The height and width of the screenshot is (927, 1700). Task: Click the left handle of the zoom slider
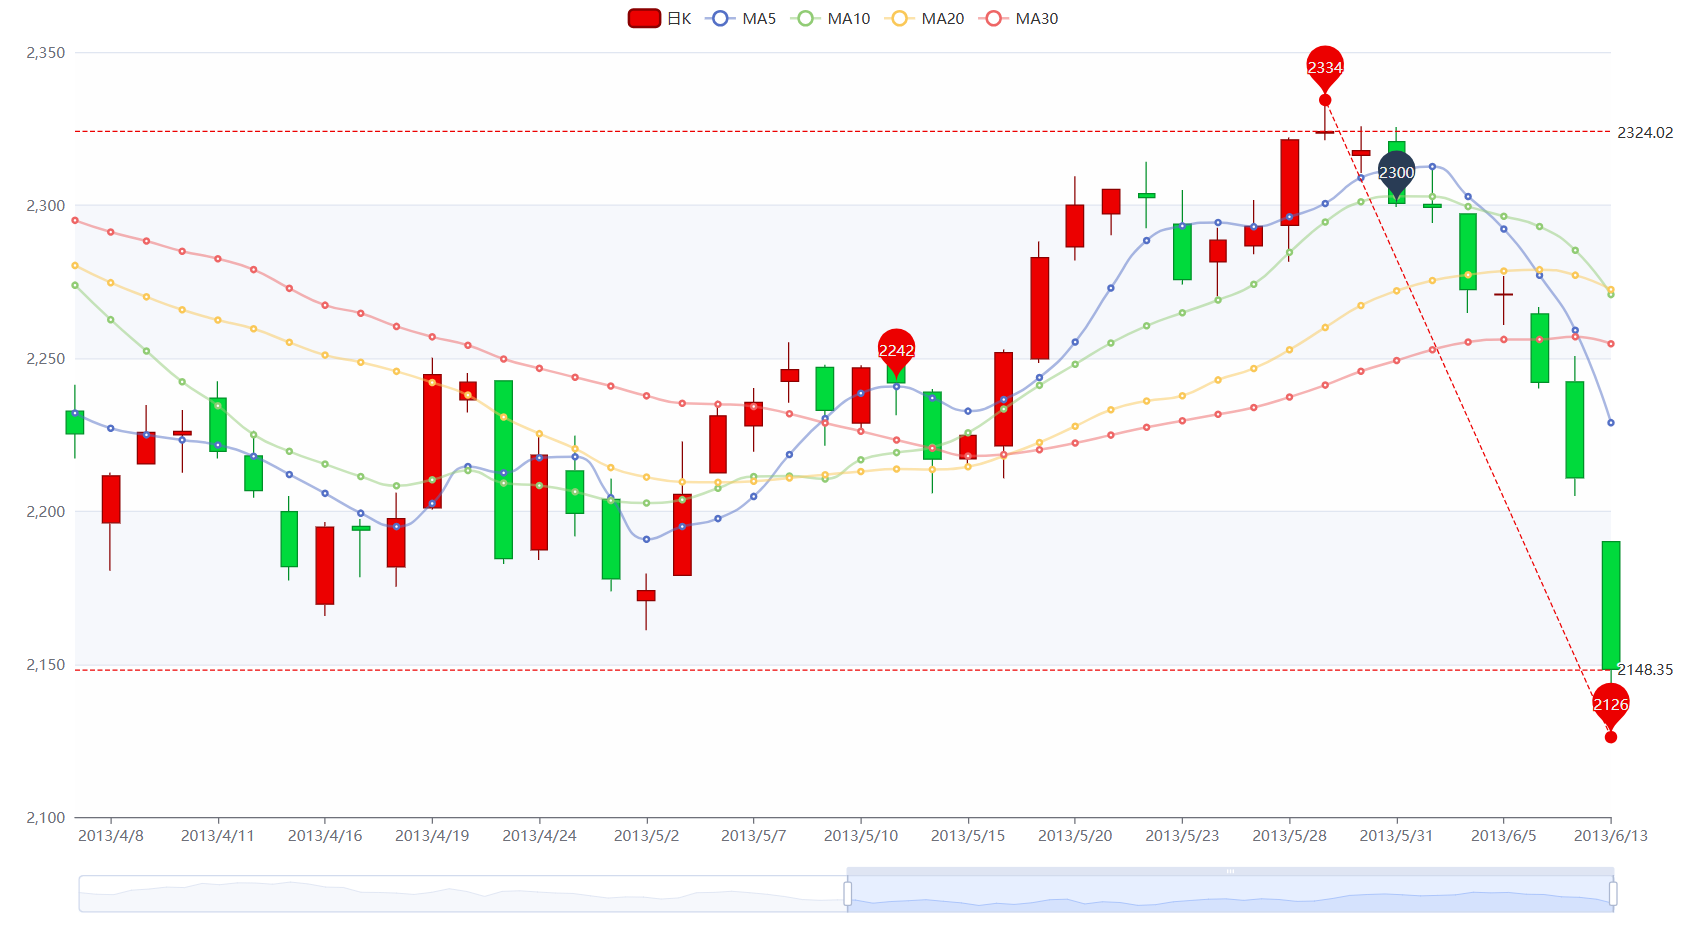point(848,893)
